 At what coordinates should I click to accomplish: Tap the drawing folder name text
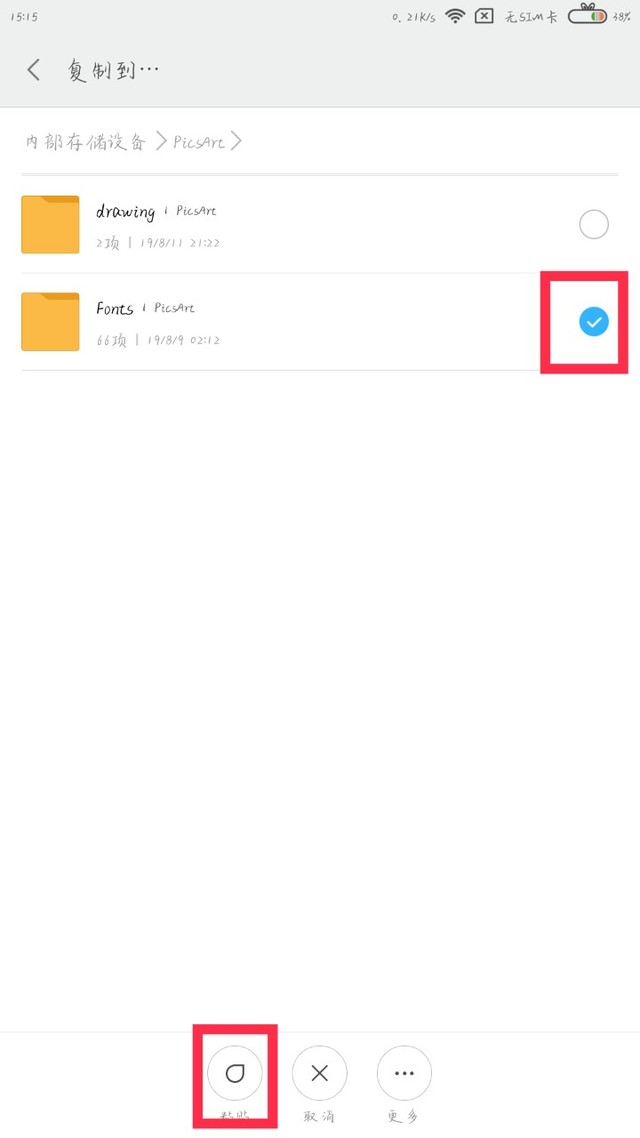coord(126,212)
